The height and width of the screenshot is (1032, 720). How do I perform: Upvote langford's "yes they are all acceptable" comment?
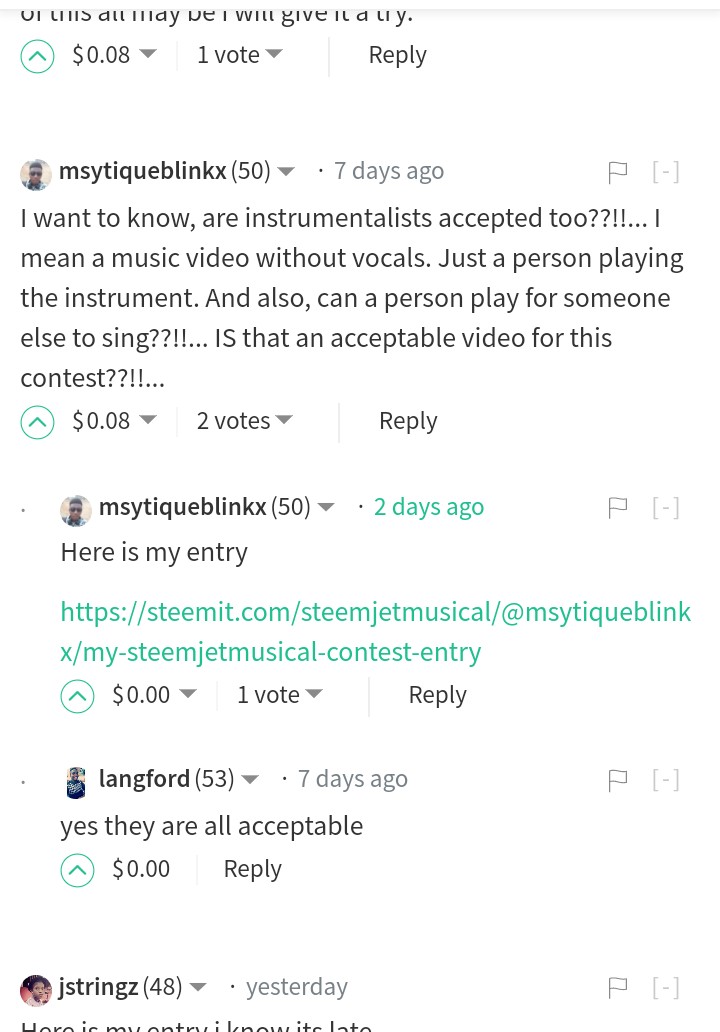[77, 870]
